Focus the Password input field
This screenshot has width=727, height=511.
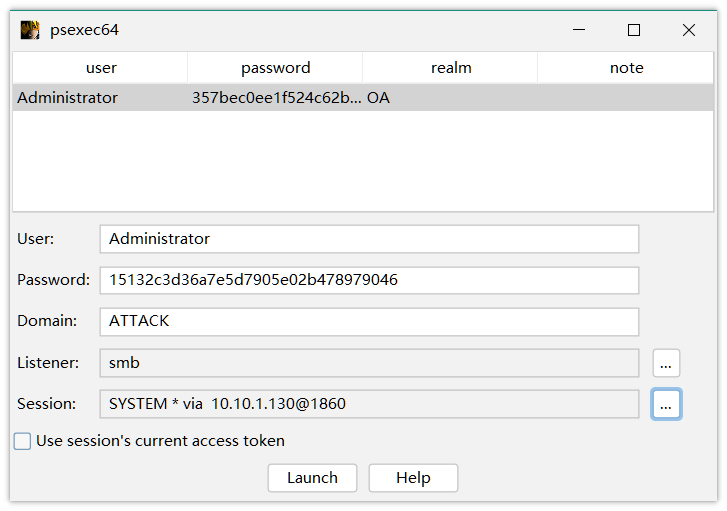coord(370,280)
